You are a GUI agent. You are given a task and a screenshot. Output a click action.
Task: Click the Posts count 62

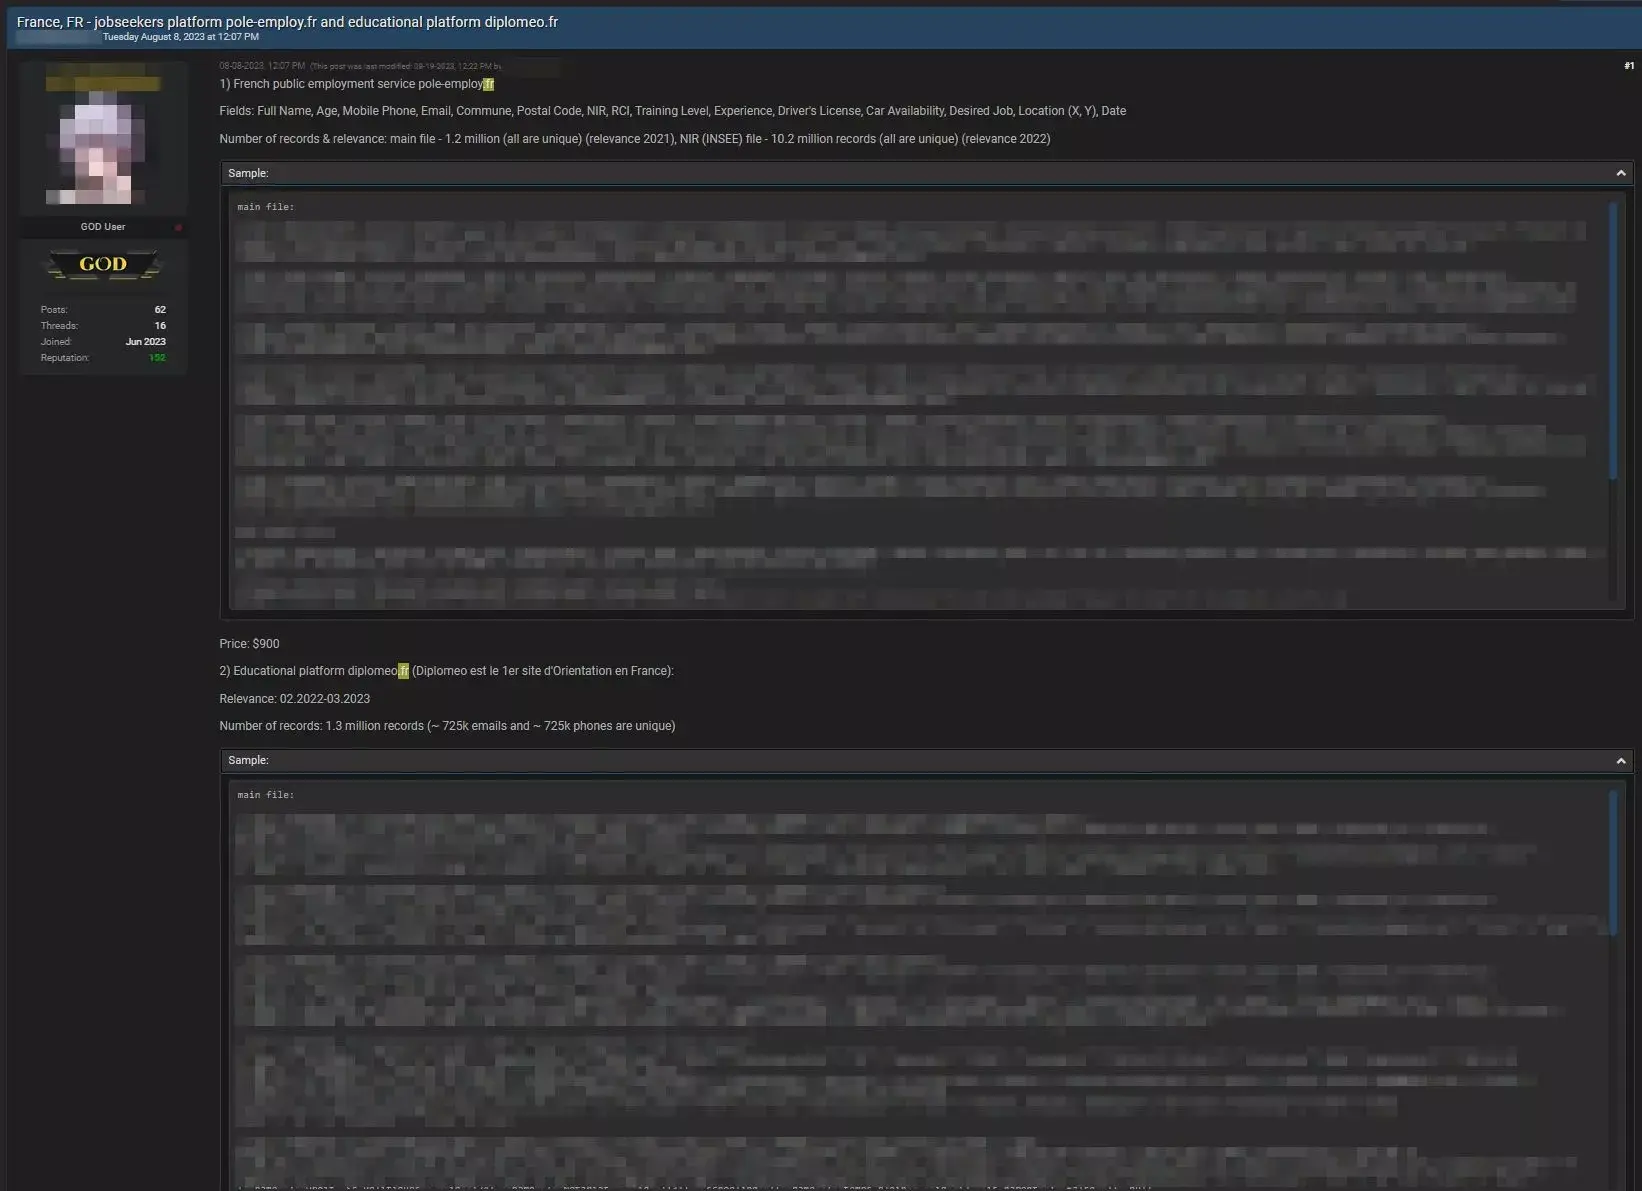click(x=160, y=310)
